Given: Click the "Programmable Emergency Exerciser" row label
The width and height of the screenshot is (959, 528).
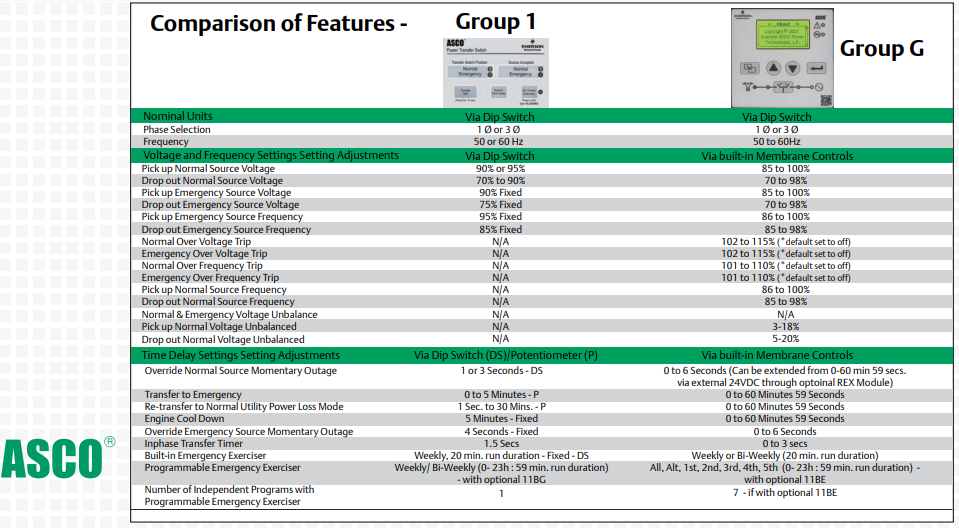Looking at the screenshot, I should pos(223,468).
